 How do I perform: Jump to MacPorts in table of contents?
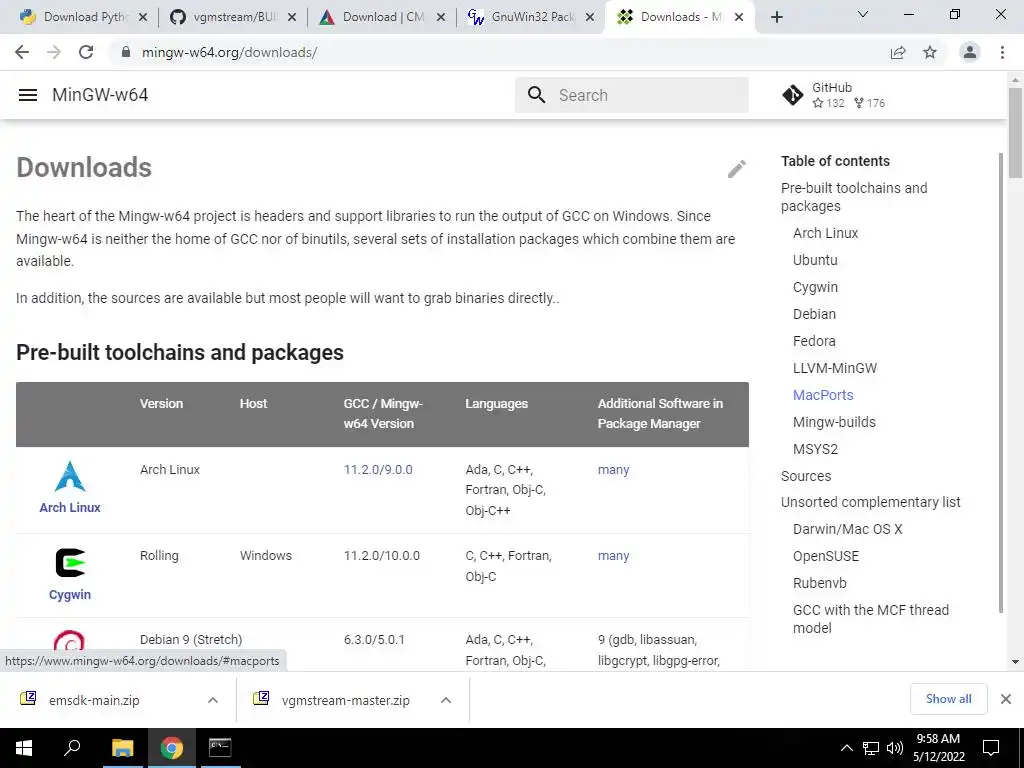tap(823, 395)
